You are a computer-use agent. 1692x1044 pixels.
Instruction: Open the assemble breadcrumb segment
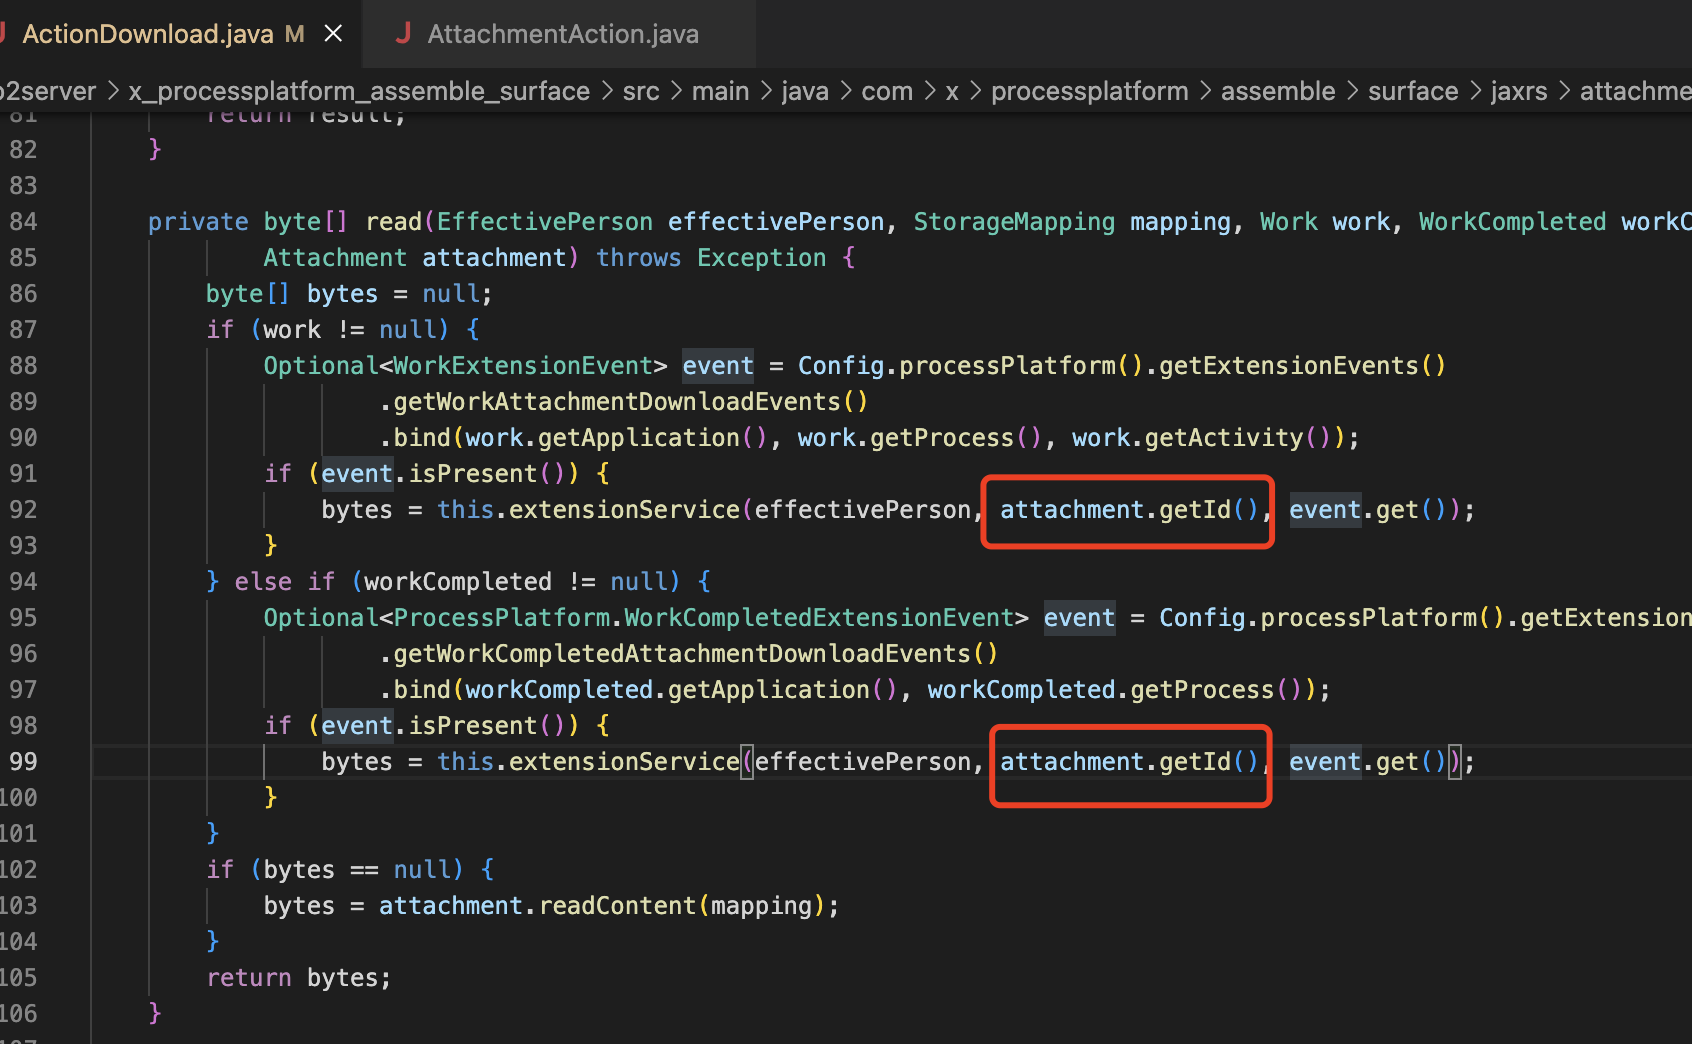[1278, 91]
